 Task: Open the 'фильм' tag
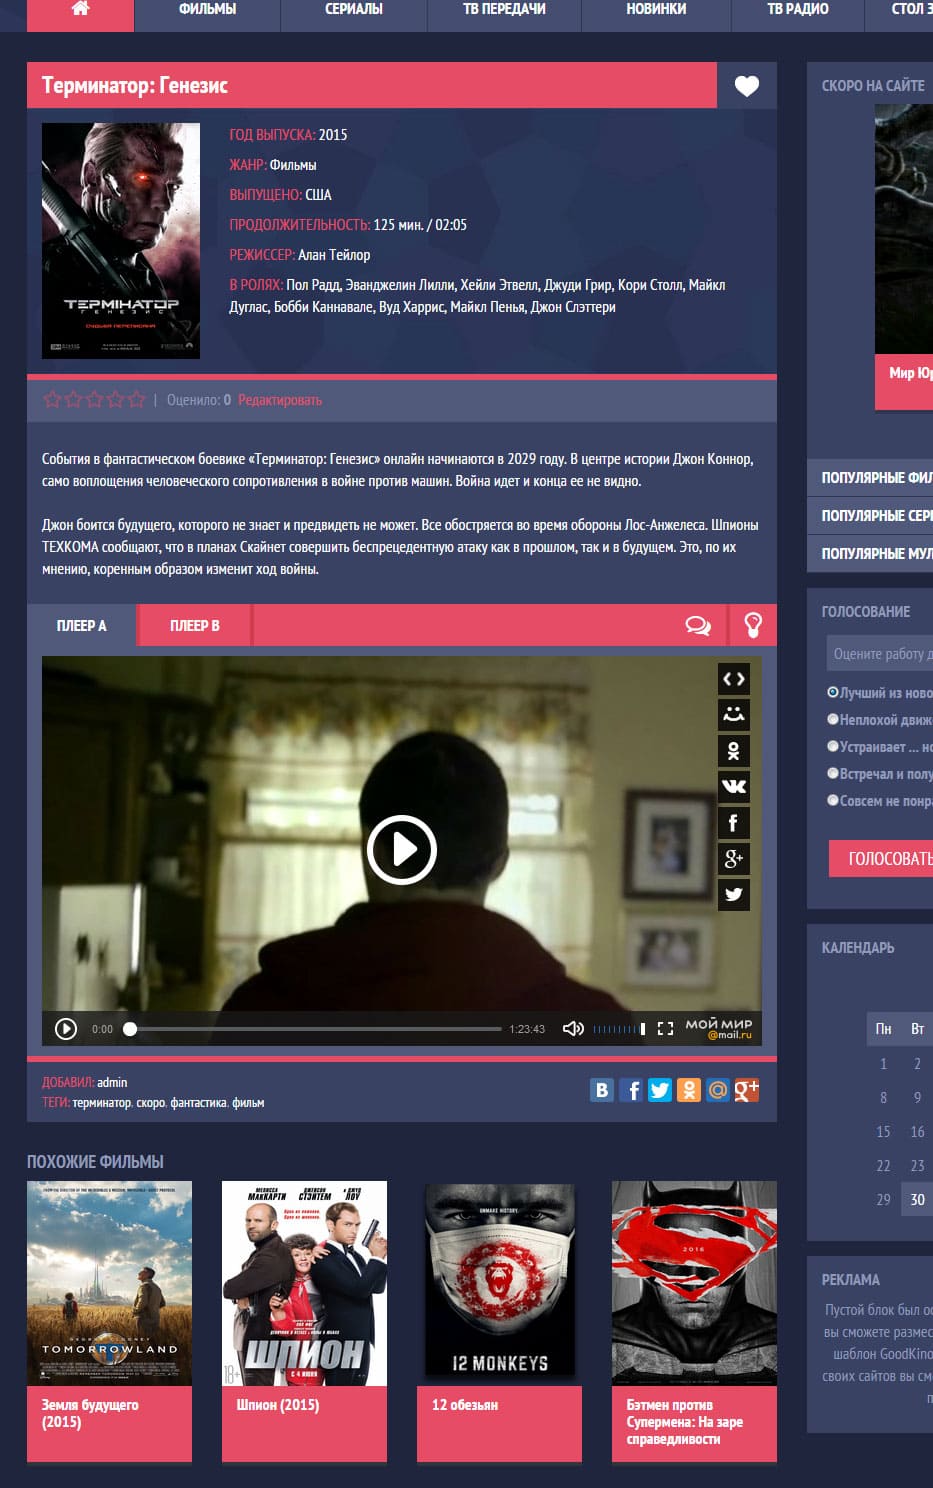(248, 1102)
